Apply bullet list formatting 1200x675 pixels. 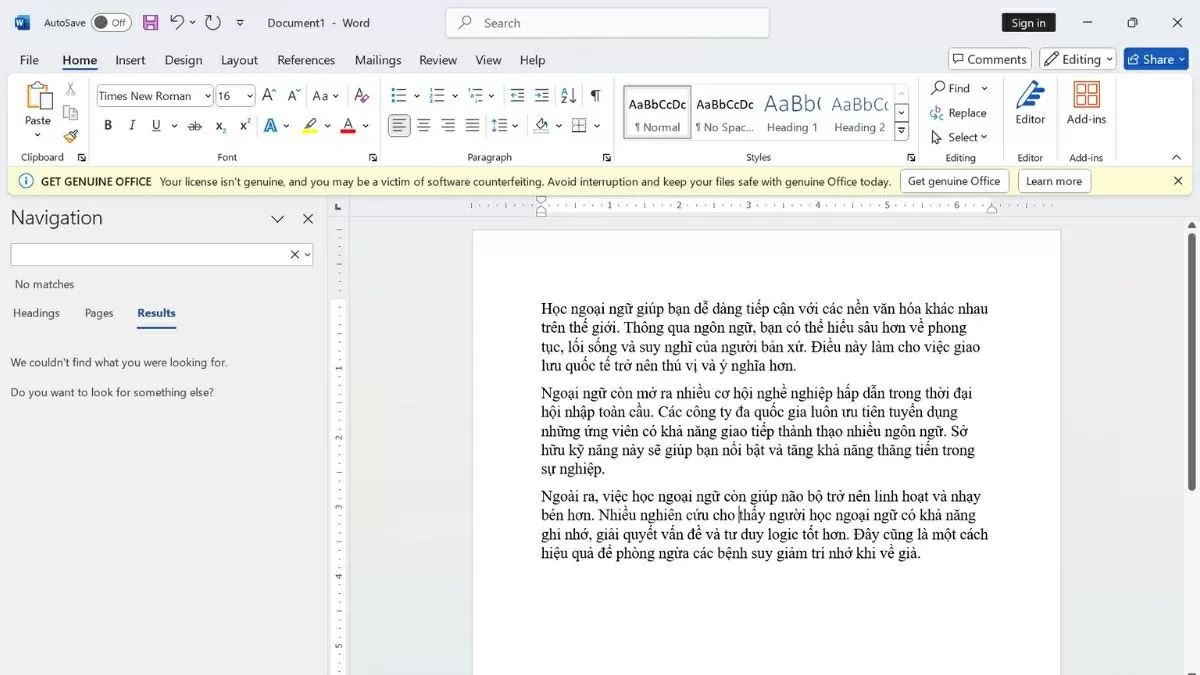pyautogui.click(x=399, y=96)
